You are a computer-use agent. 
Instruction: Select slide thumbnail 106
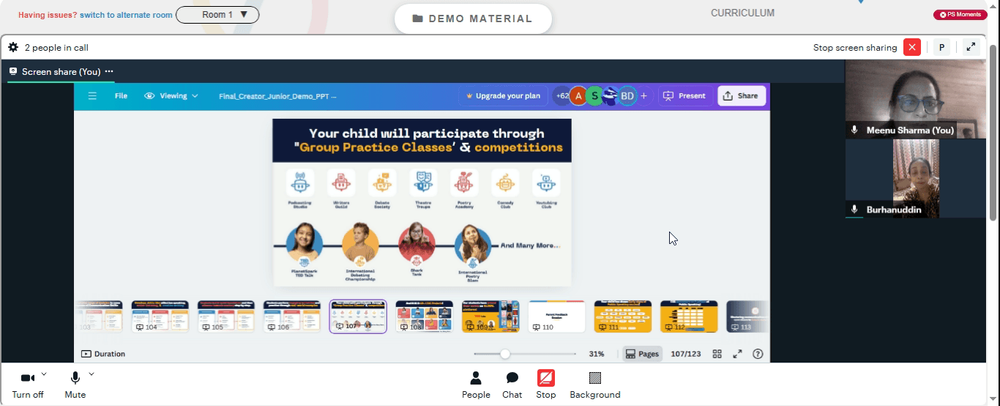coord(292,316)
